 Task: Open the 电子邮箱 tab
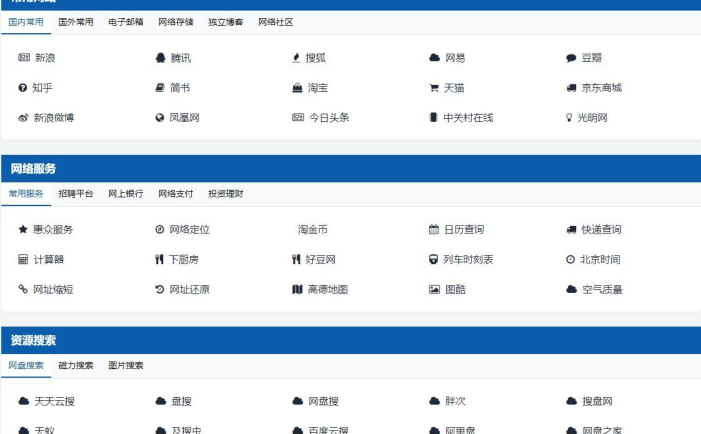(x=126, y=22)
